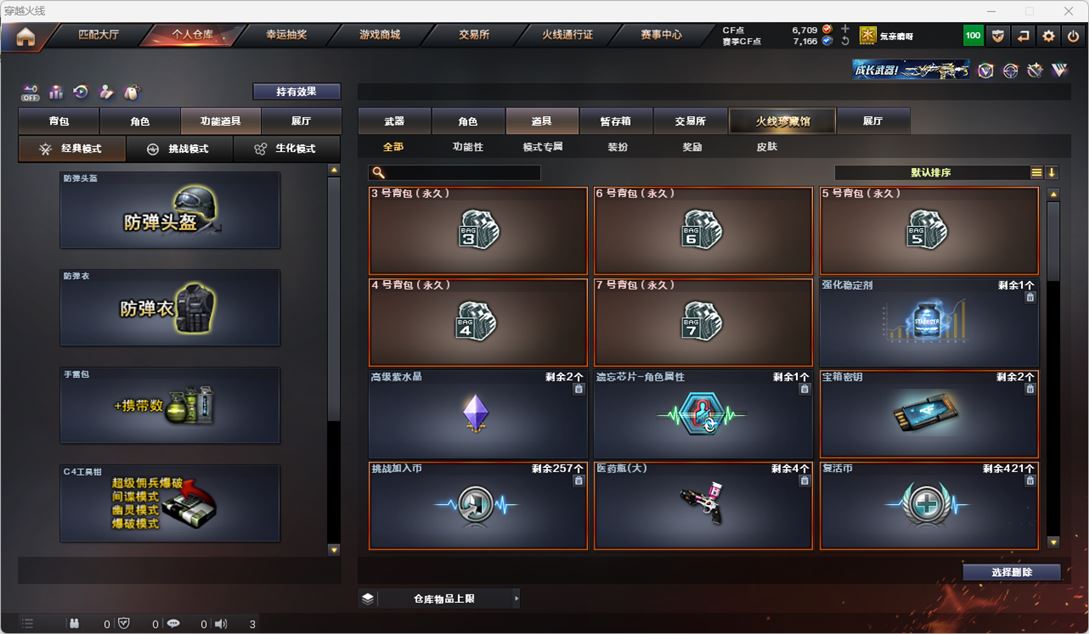Image resolution: width=1089 pixels, height=634 pixels.
Task: Click the 选择删除 button
Action: (x=1011, y=572)
